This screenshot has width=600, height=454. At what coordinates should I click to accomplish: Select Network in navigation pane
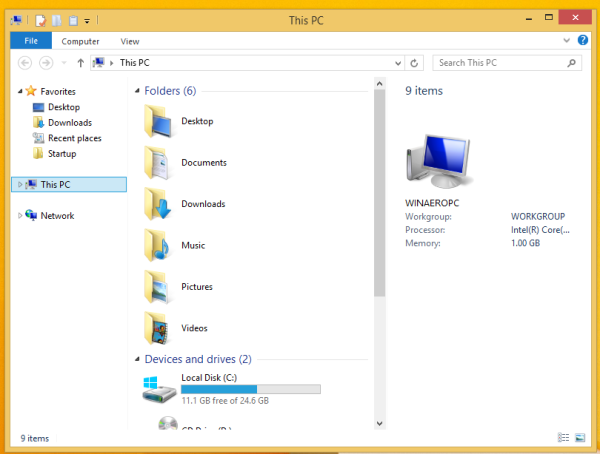[57, 216]
